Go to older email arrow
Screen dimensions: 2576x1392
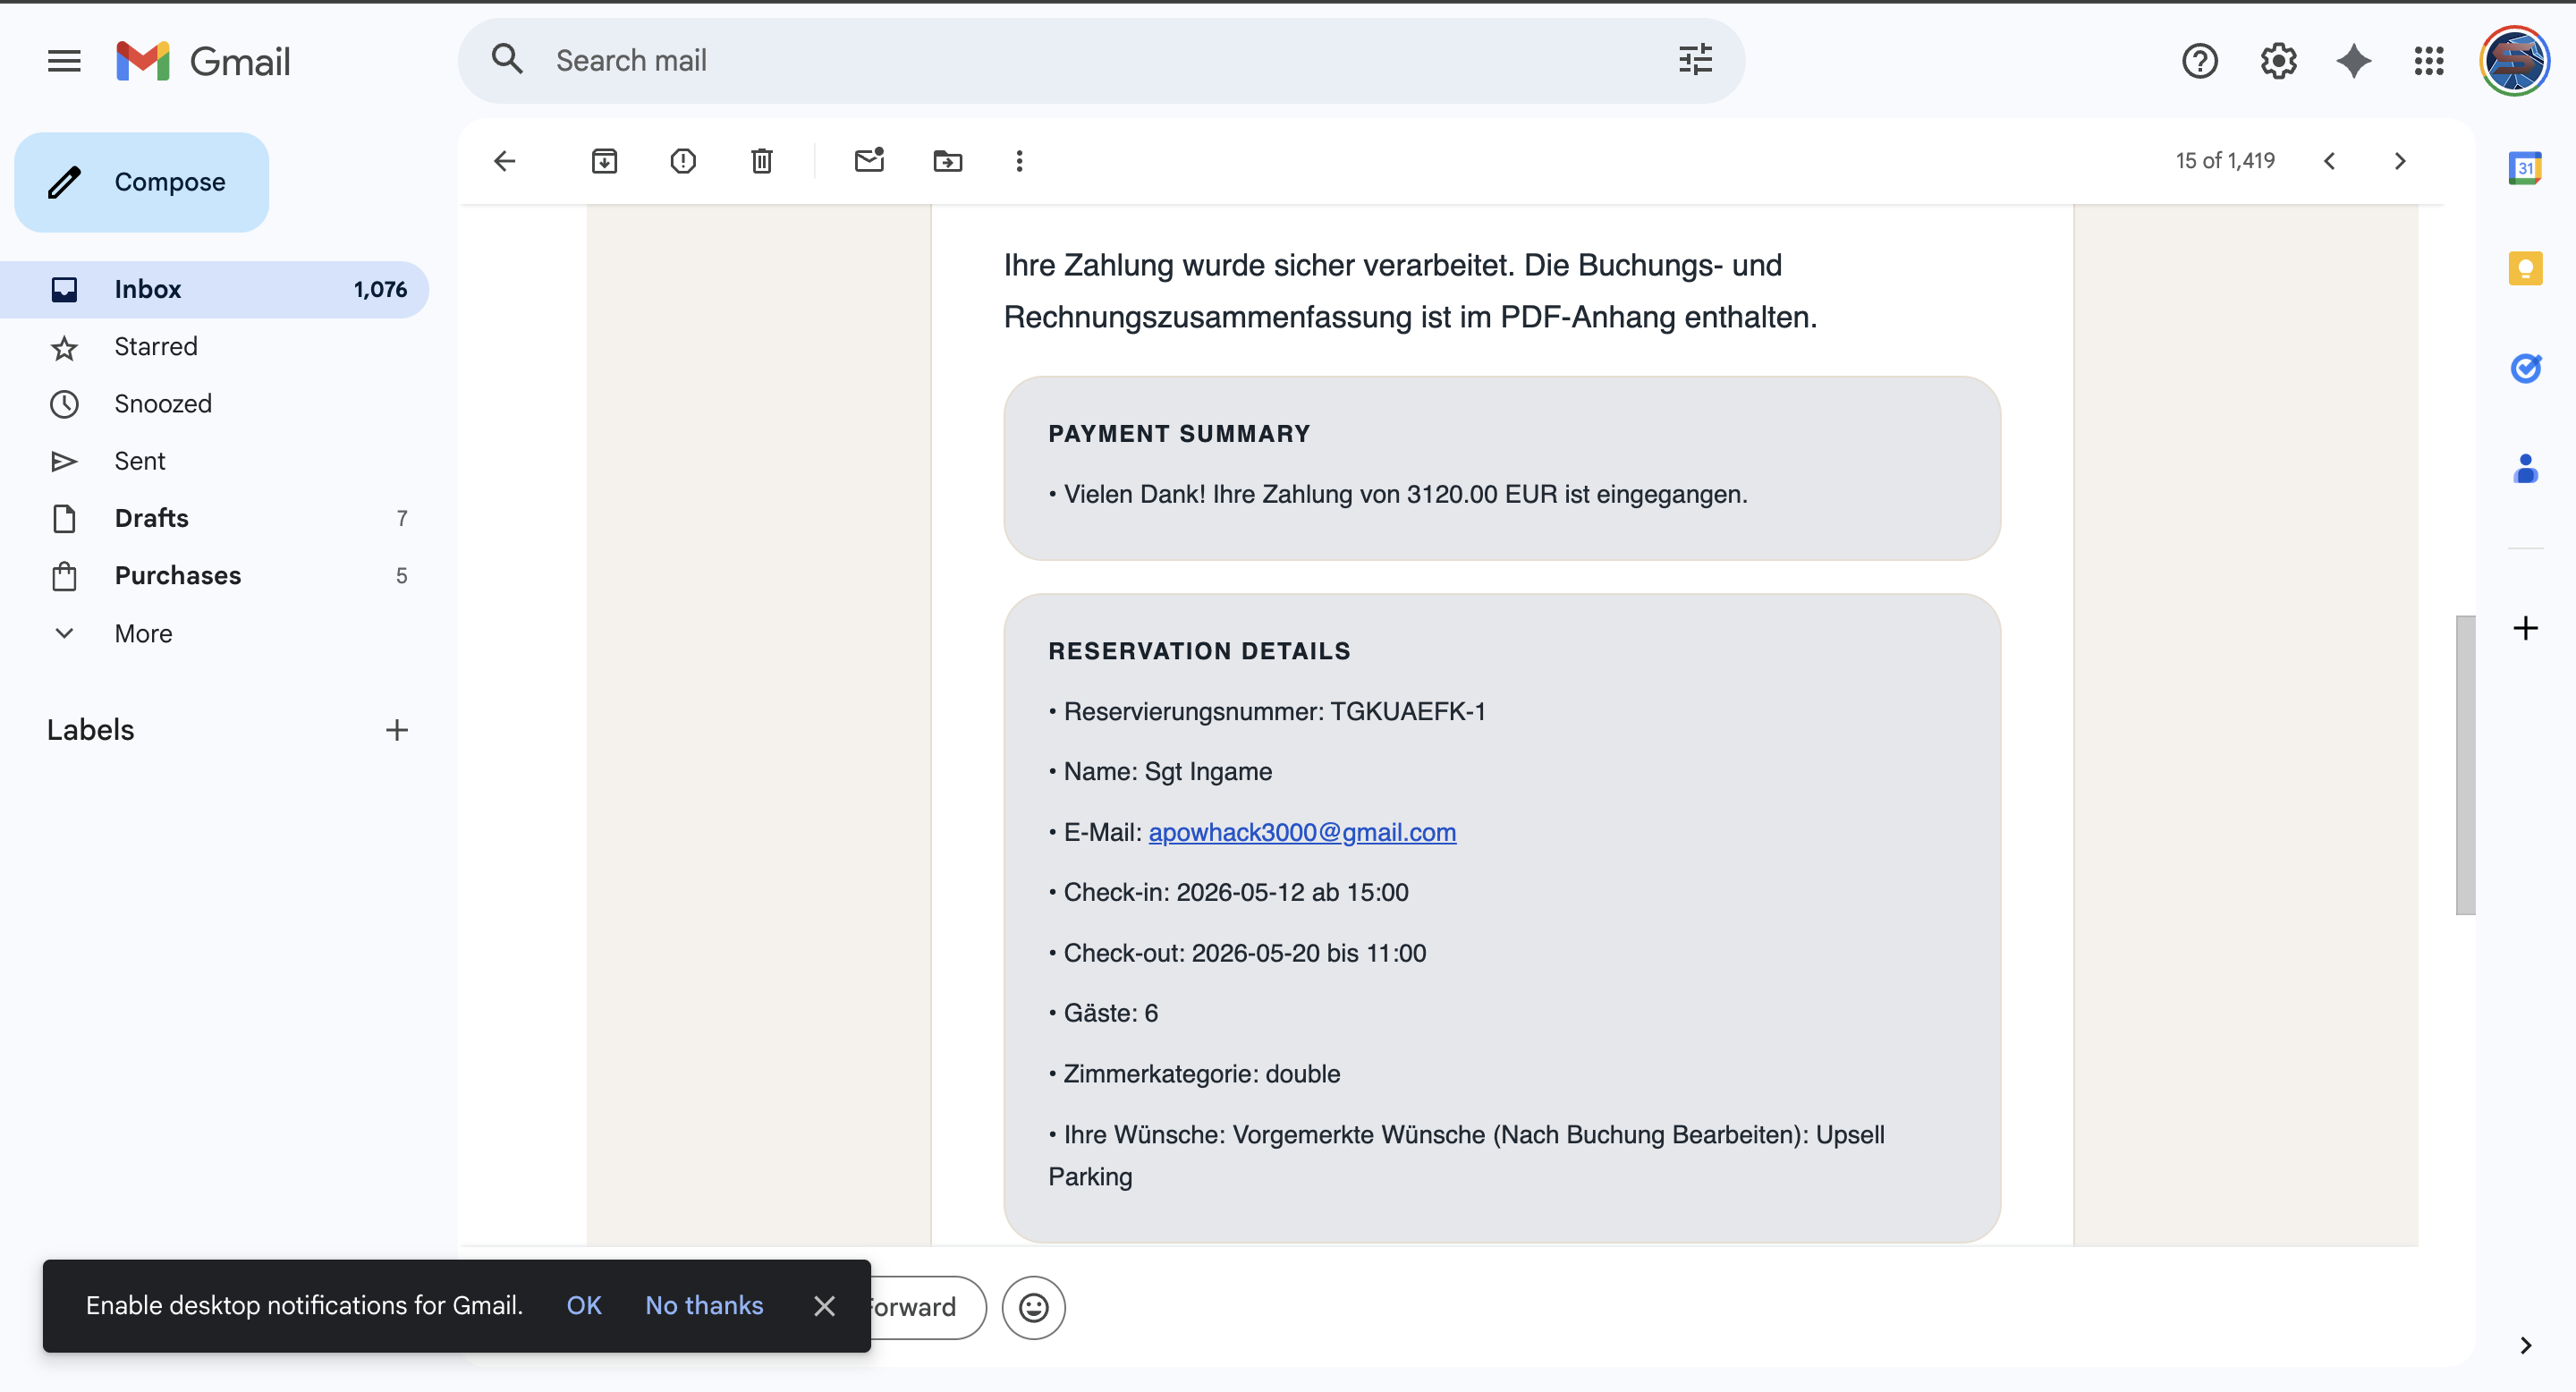2399,161
